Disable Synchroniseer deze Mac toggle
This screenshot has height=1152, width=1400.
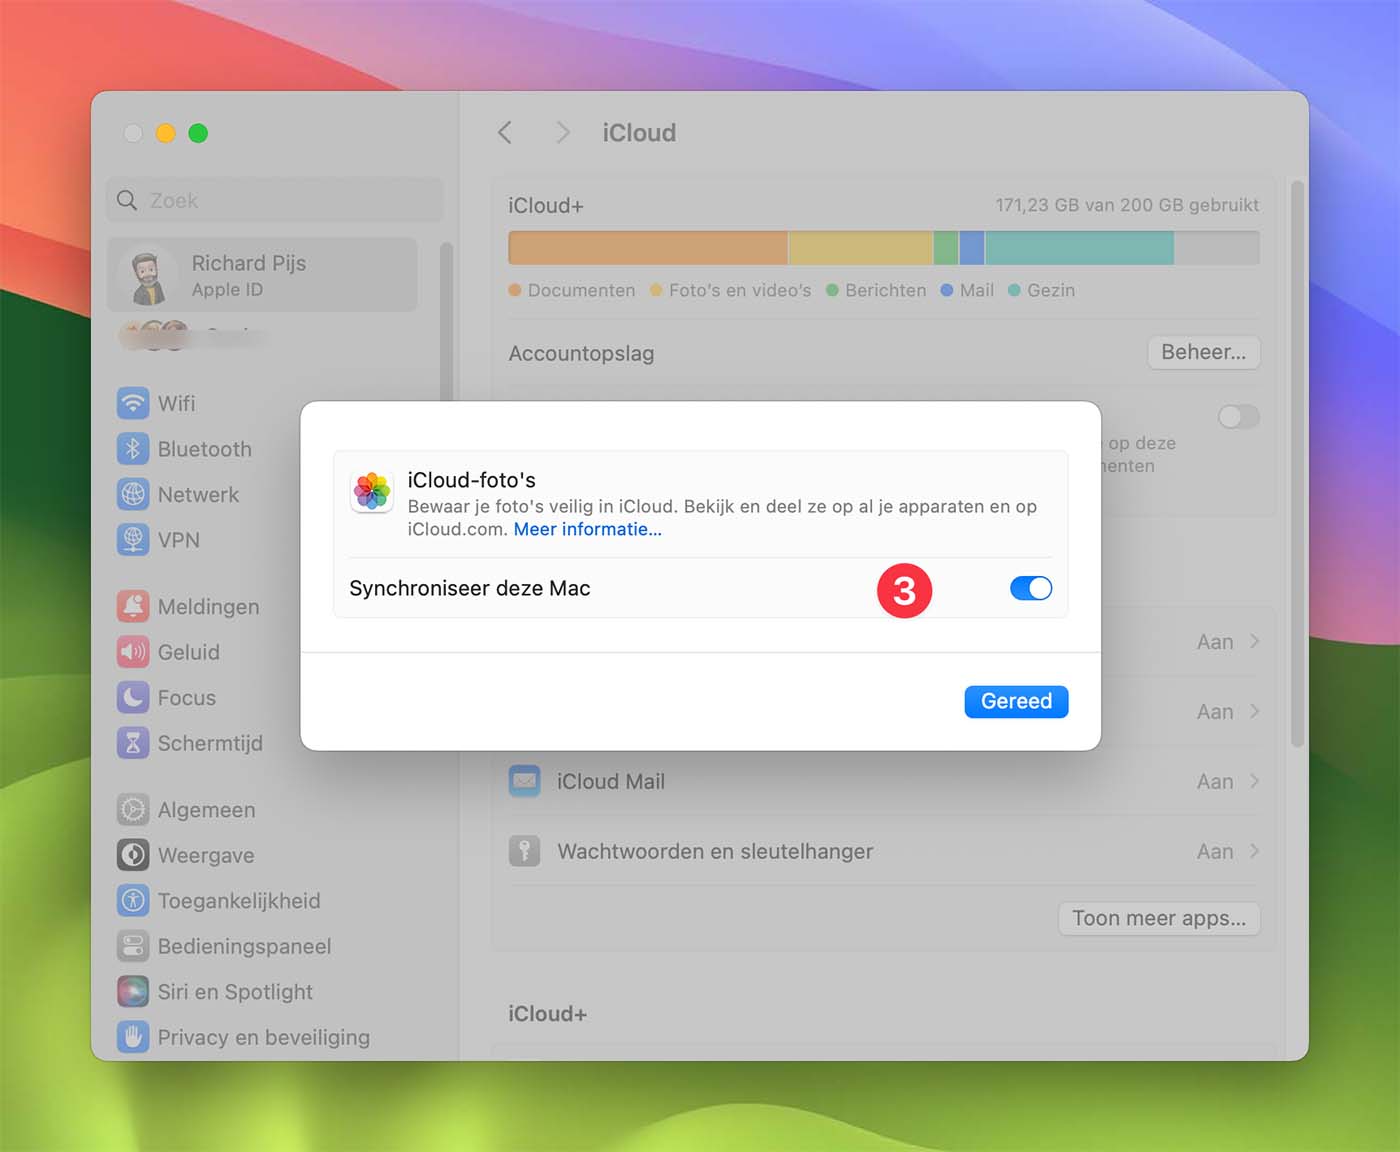point(1031,588)
